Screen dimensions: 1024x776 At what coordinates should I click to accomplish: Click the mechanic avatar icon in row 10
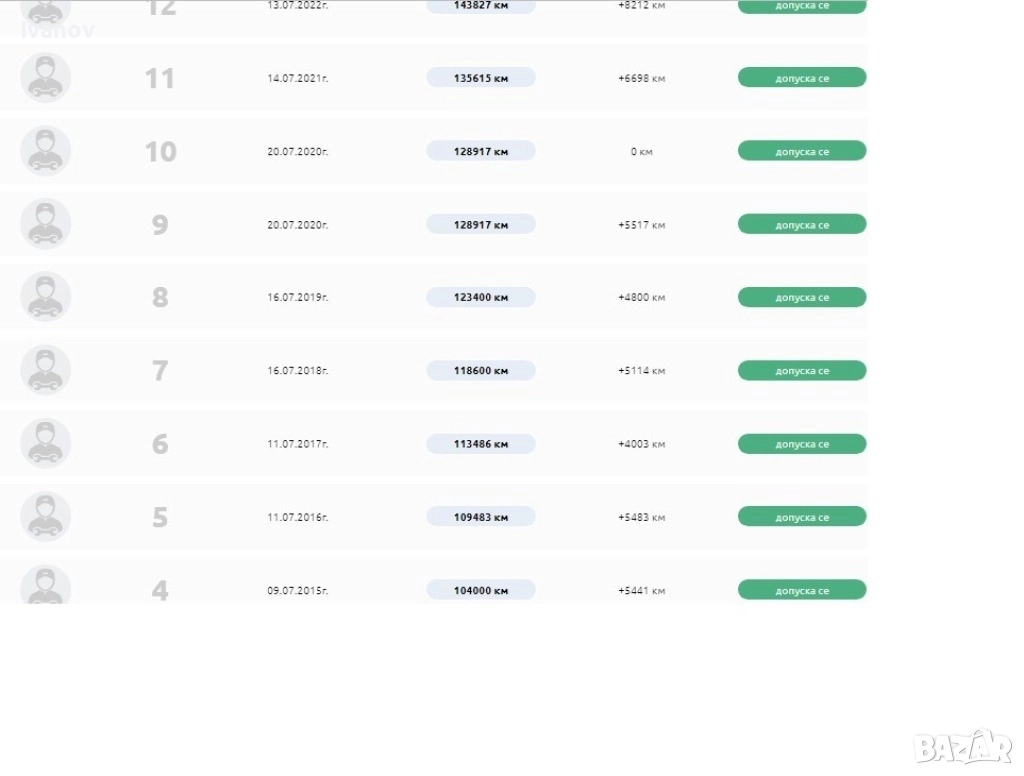[x=46, y=151]
